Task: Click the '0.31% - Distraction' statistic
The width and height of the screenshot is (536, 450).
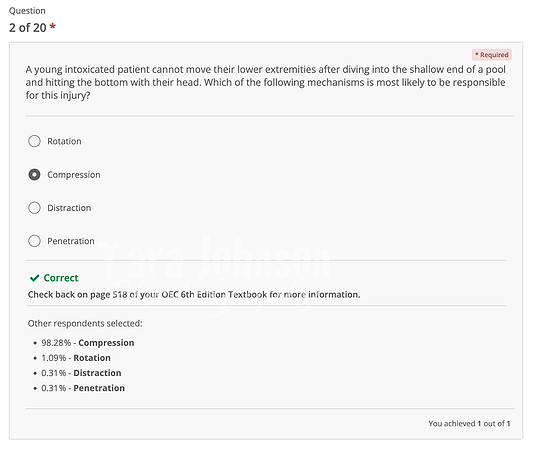Action: point(81,373)
